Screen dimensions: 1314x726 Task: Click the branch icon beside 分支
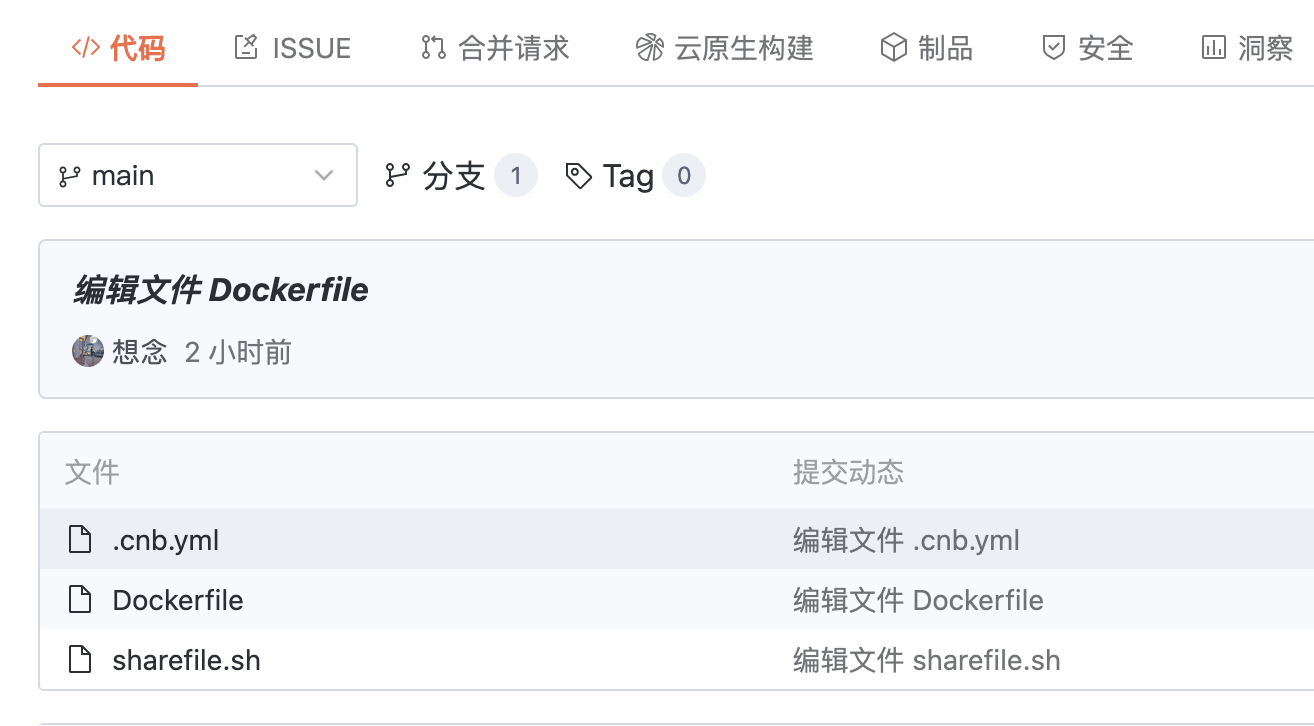tap(397, 176)
